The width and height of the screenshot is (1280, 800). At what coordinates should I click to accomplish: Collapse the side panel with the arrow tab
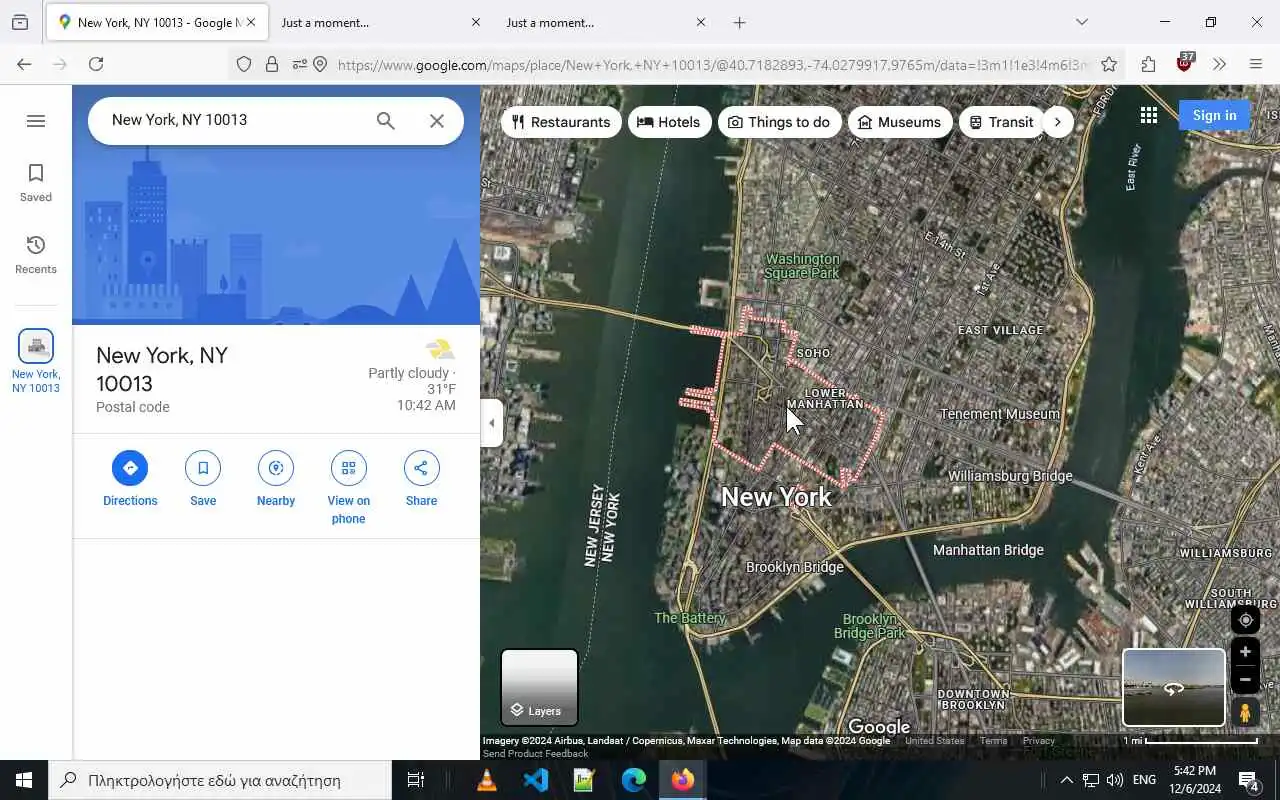coord(491,423)
